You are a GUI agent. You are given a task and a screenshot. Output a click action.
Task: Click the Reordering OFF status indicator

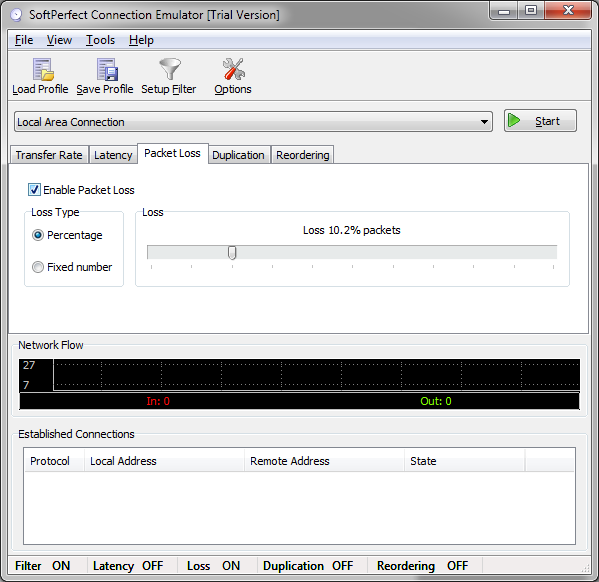click(x=423, y=566)
